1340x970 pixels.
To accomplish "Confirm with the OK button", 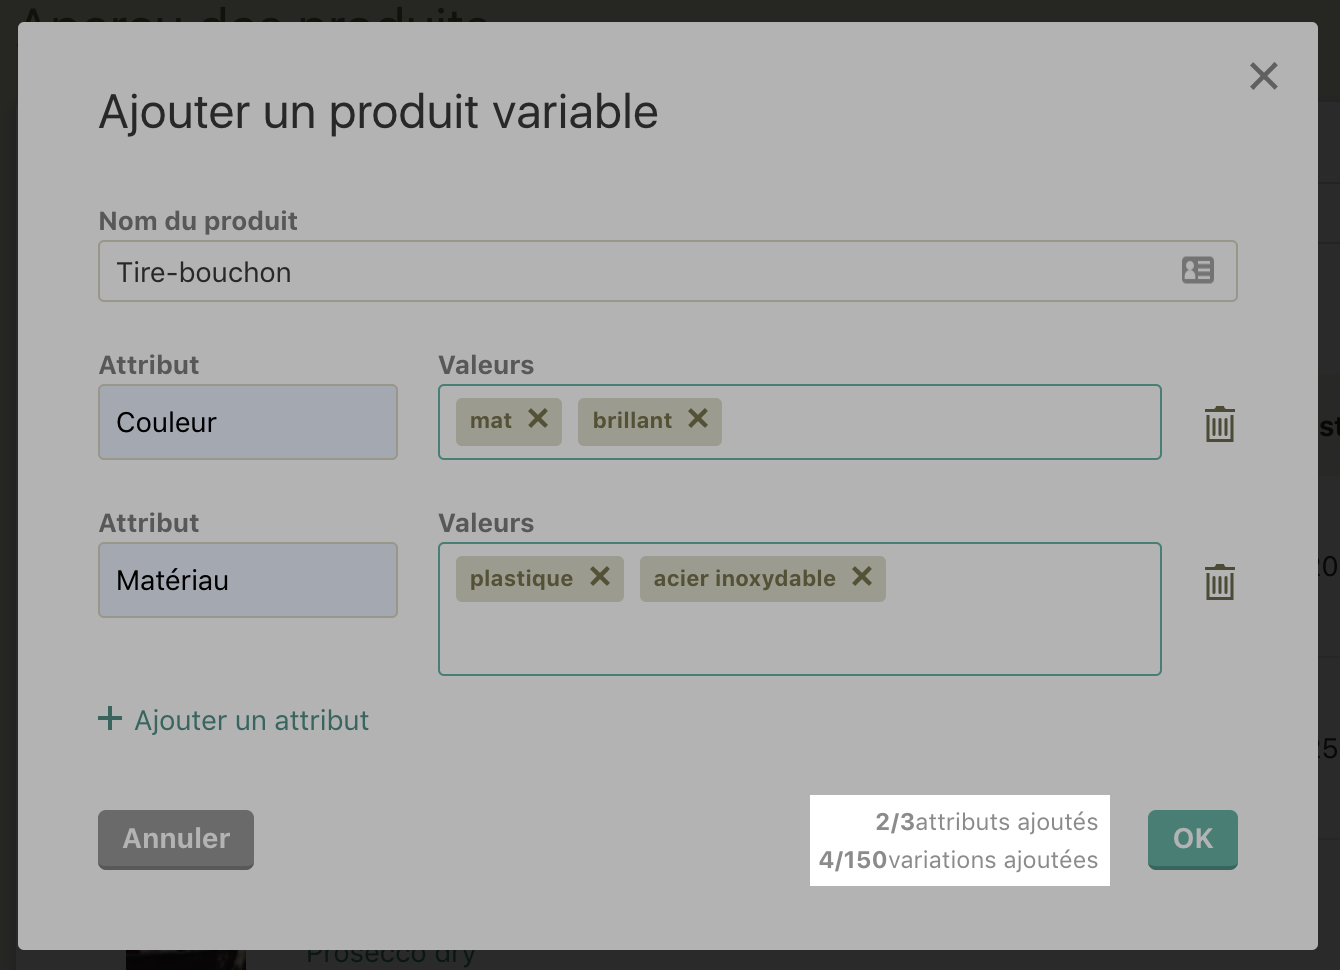I will [x=1193, y=839].
